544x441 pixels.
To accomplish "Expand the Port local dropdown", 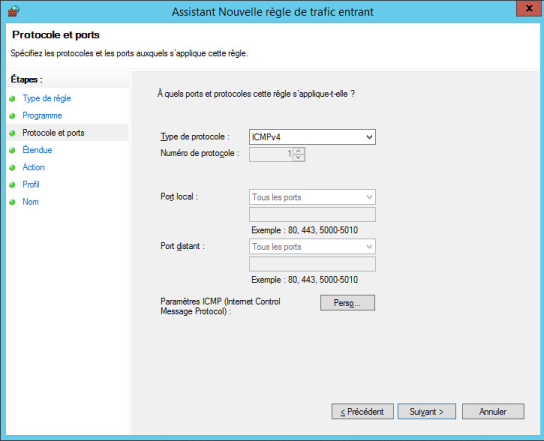I will tap(312, 197).
